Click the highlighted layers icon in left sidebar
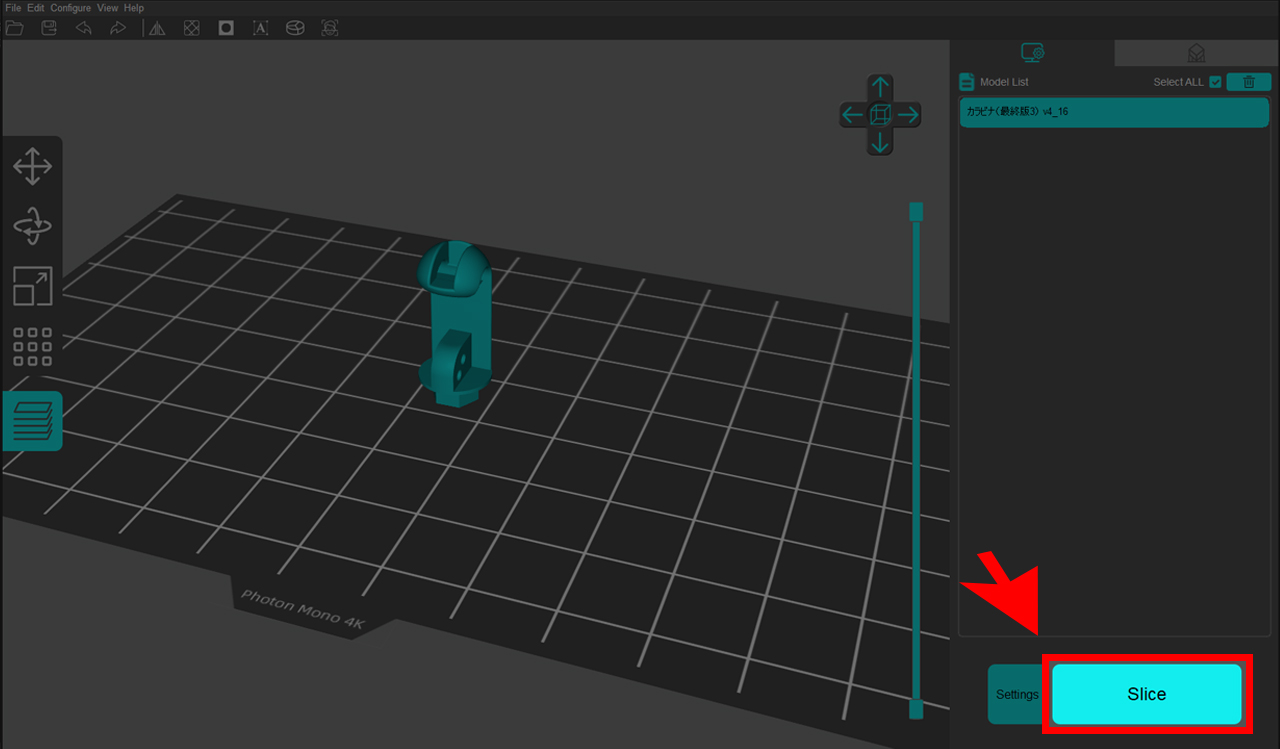Image resolution: width=1280 pixels, height=749 pixels. coord(32,421)
